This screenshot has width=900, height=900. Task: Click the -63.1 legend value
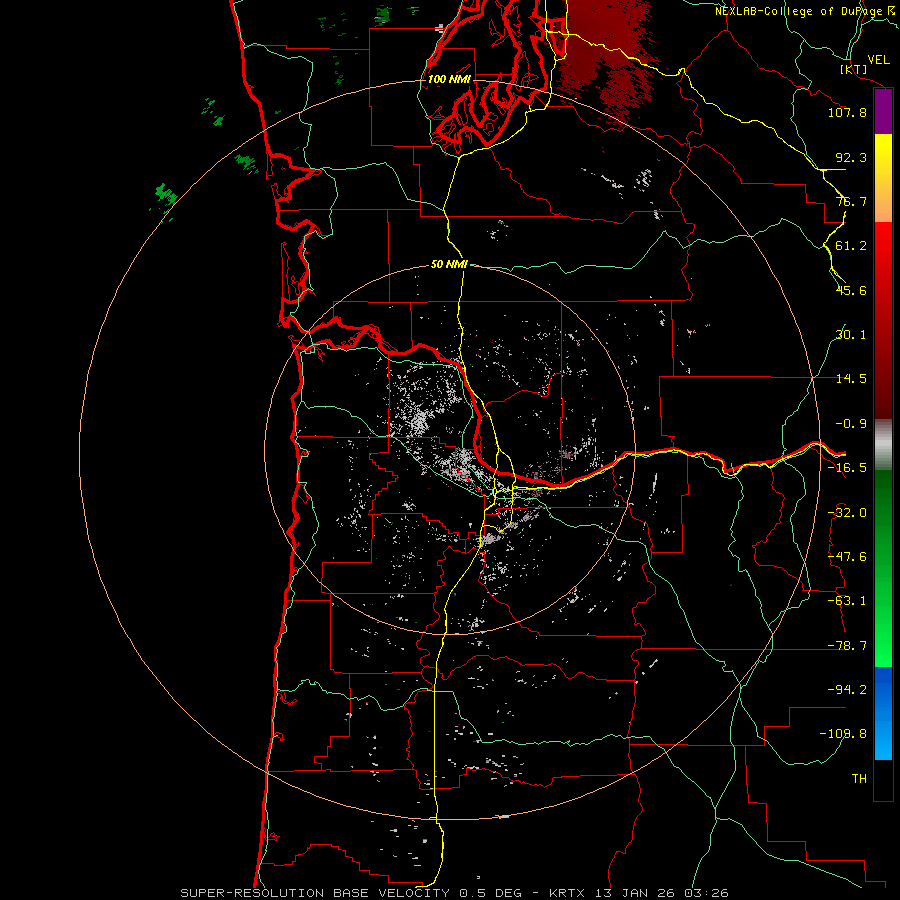point(847,601)
